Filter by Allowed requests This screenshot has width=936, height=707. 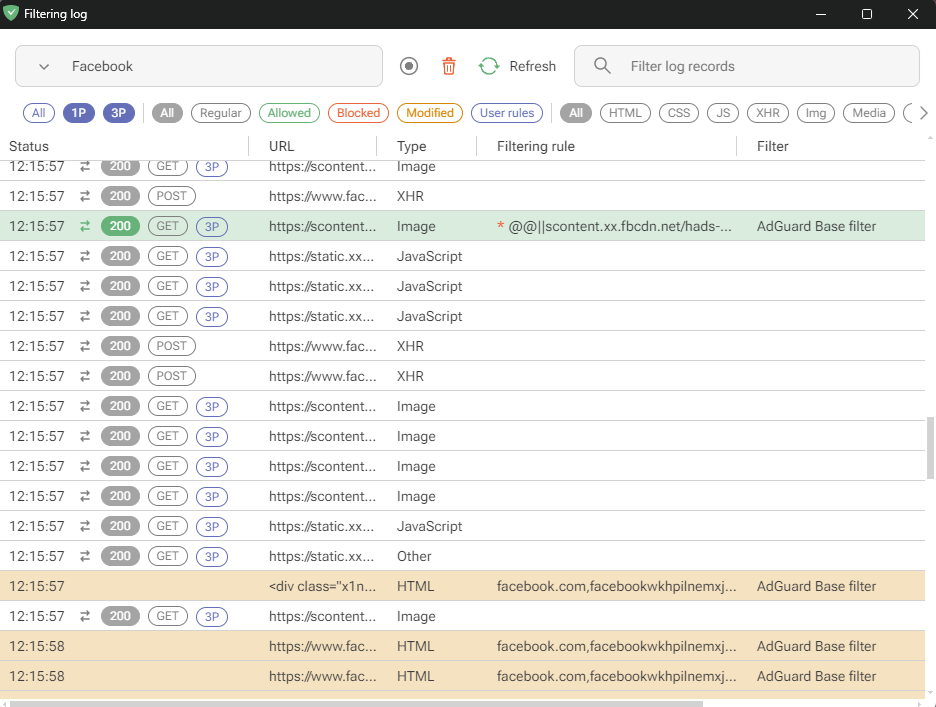point(289,113)
